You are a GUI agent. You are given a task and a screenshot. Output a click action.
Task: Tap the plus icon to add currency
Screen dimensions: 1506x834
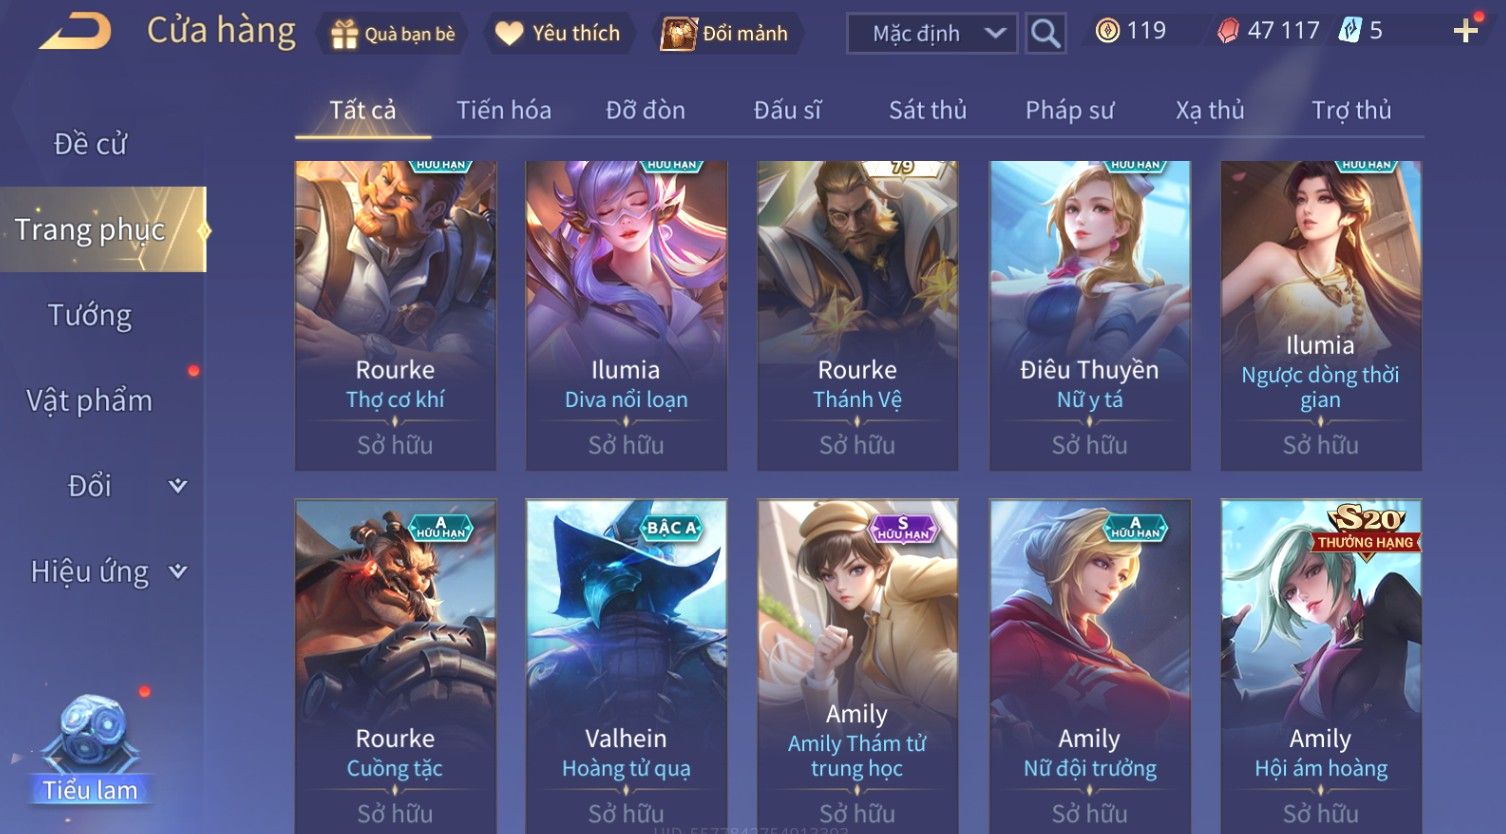pos(1466,32)
